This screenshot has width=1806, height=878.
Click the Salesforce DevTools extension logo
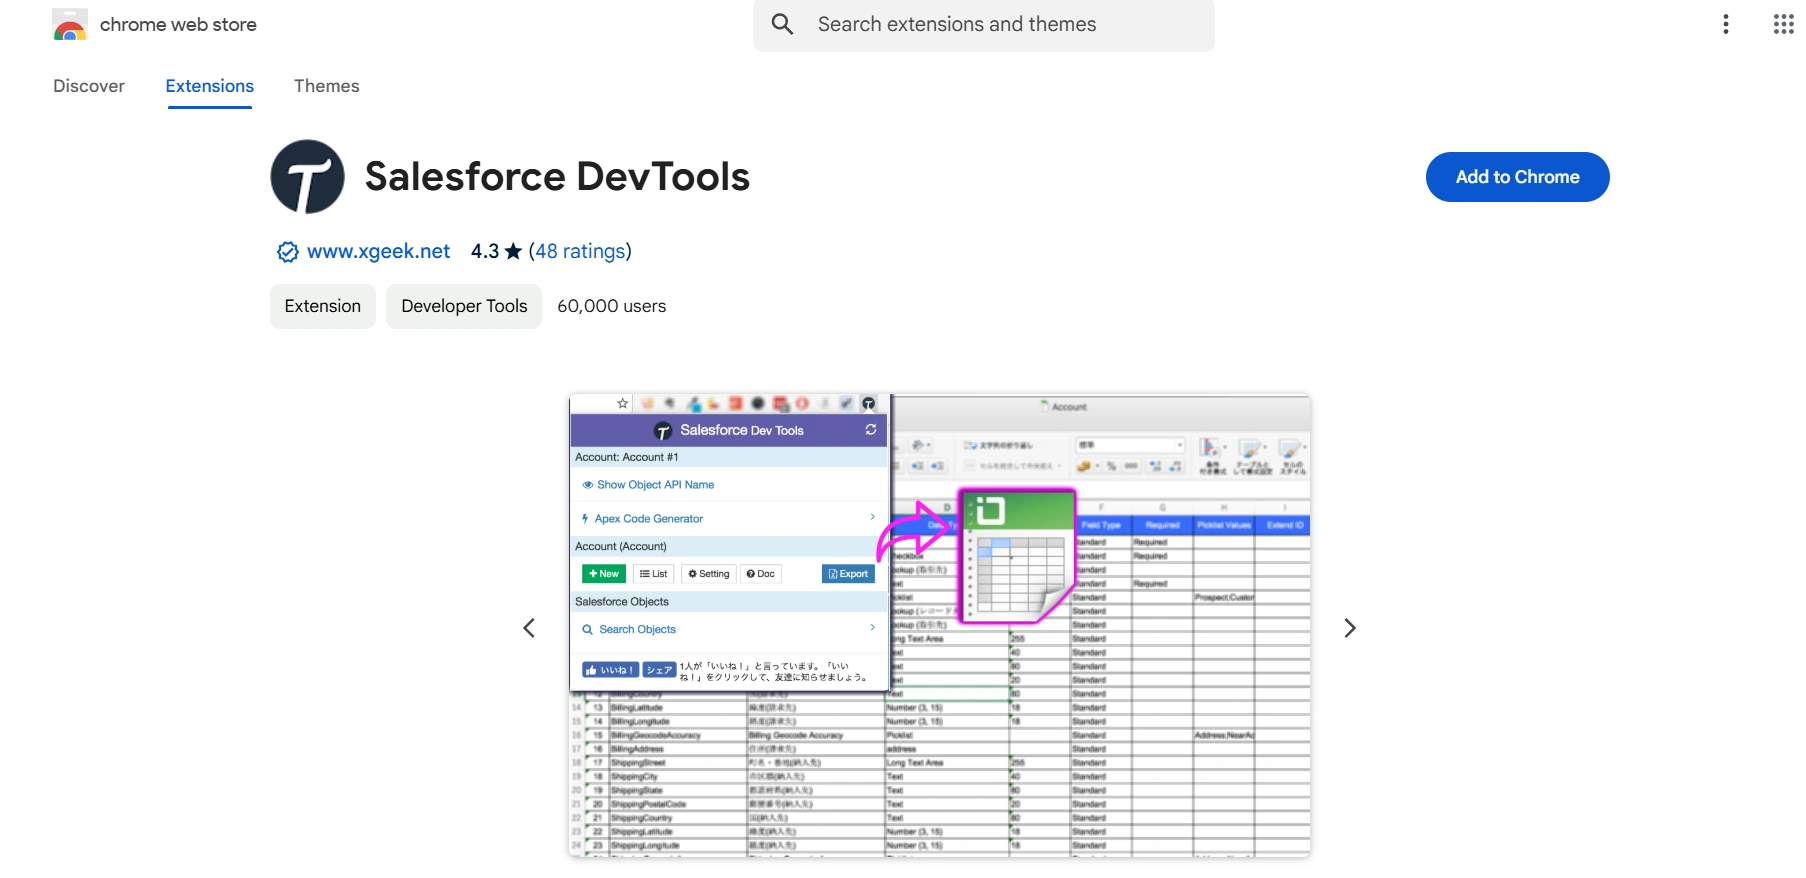(308, 177)
